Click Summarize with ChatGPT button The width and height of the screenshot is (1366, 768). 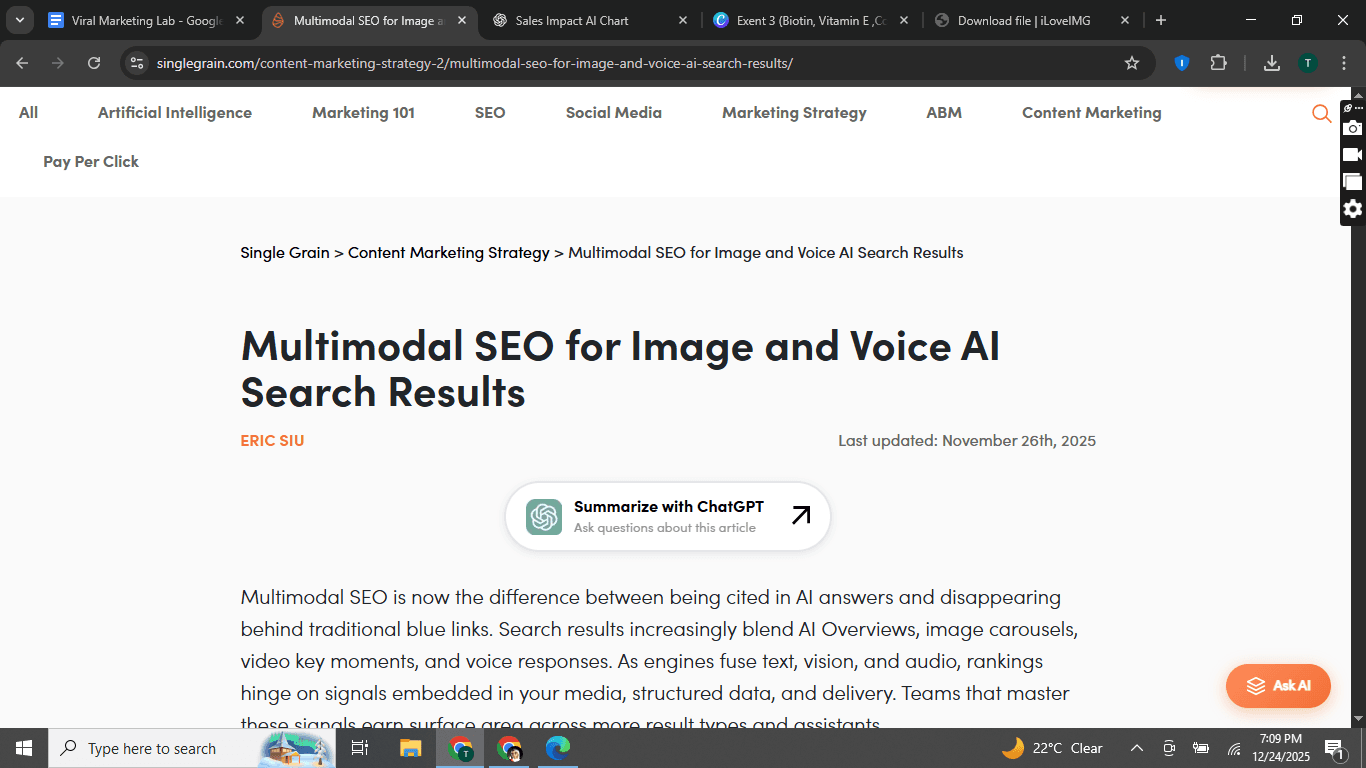pyautogui.click(x=668, y=517)
